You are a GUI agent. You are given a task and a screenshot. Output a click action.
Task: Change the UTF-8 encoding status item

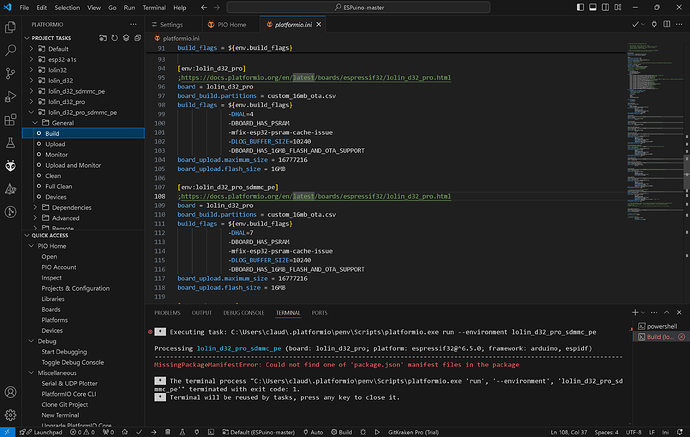[x=634, y=432]
